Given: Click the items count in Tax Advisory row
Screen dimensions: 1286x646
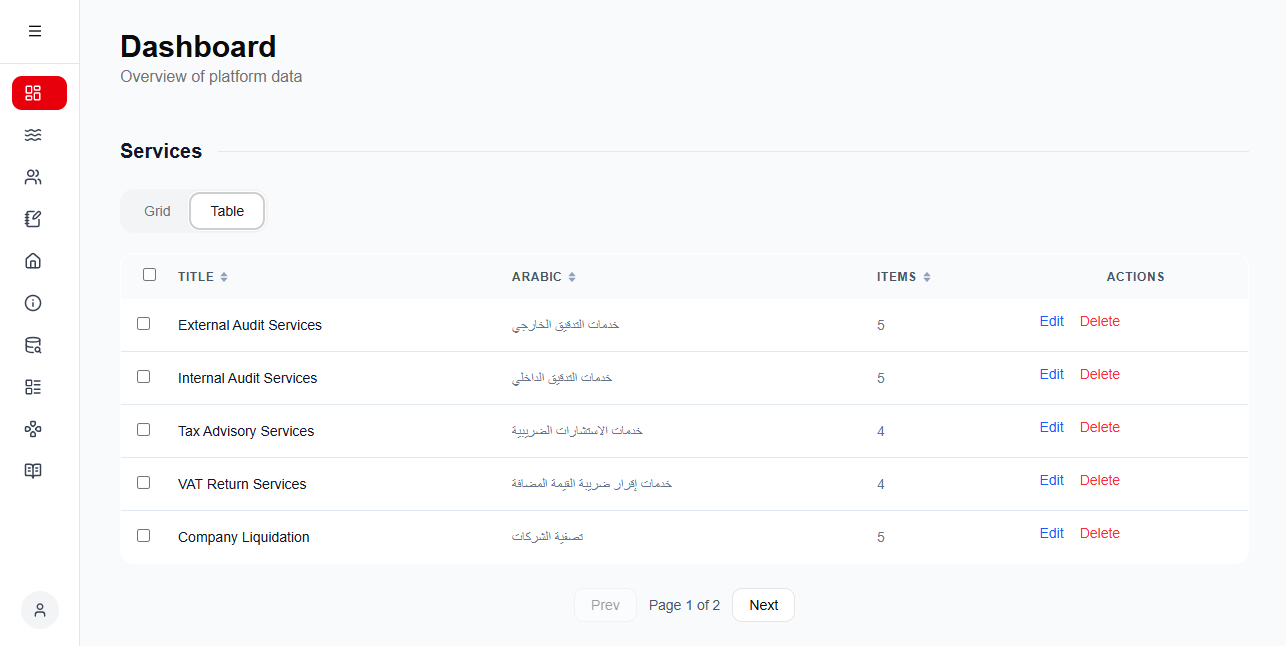Looking at the screenshot, I should click(881, 432).
